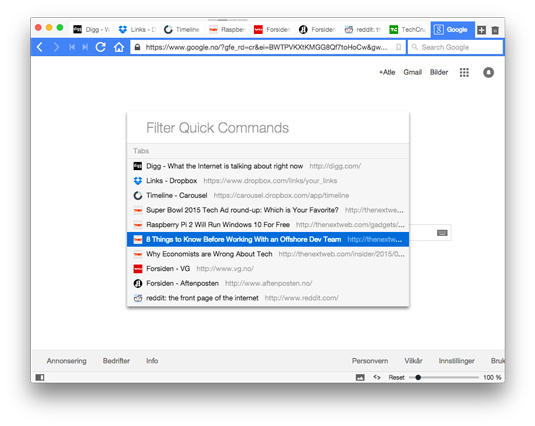The width and height of the screenshot is (535, 426).
Task: Open the Annonsering footer link
Action: coord(67,361)
